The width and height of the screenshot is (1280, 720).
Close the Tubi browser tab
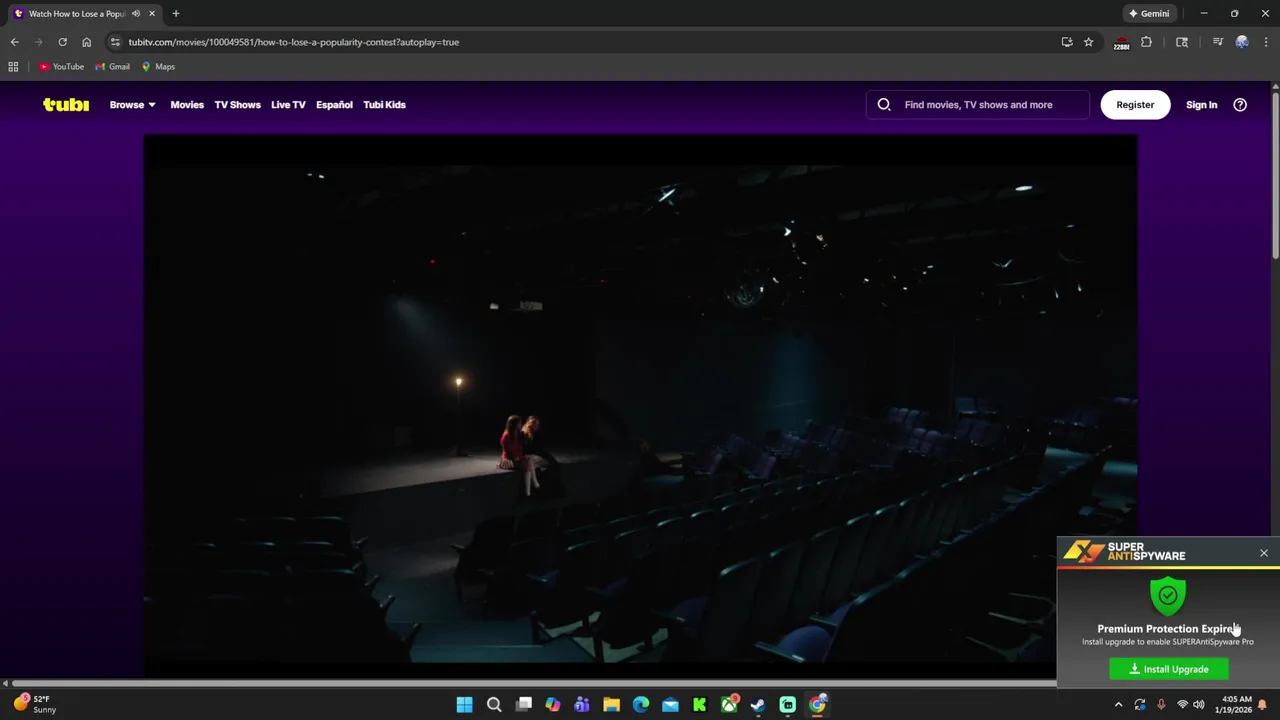pos(152,14)
